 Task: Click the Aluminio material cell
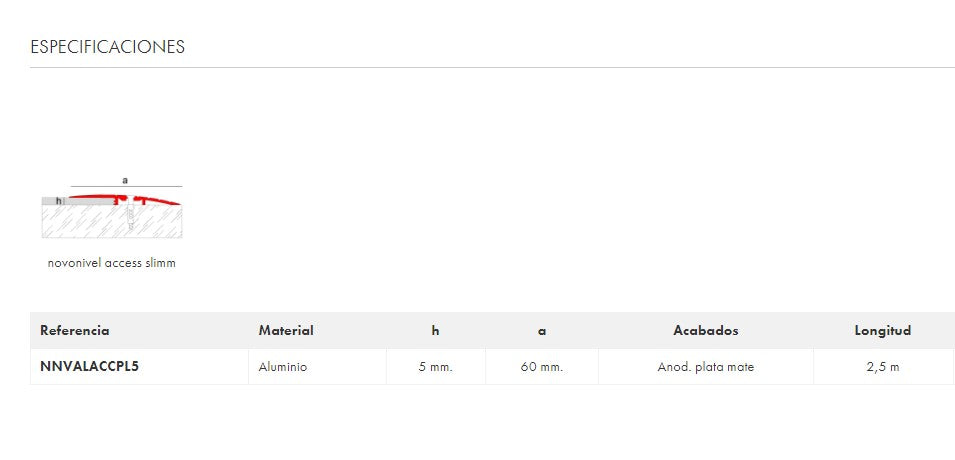point(283,367)
